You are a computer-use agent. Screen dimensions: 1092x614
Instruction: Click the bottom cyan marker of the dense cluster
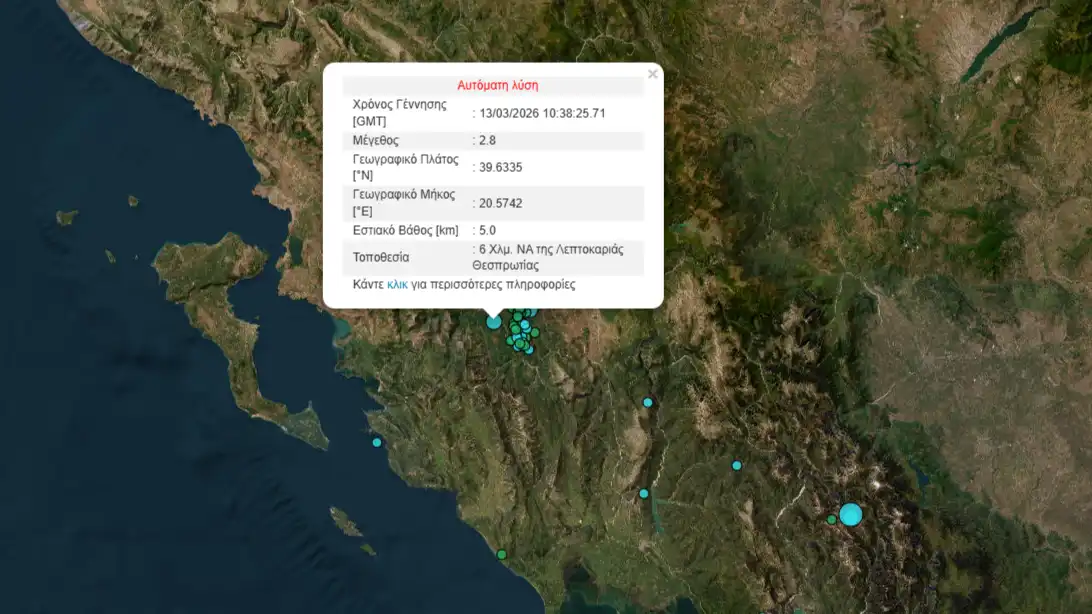click(529, 350)
